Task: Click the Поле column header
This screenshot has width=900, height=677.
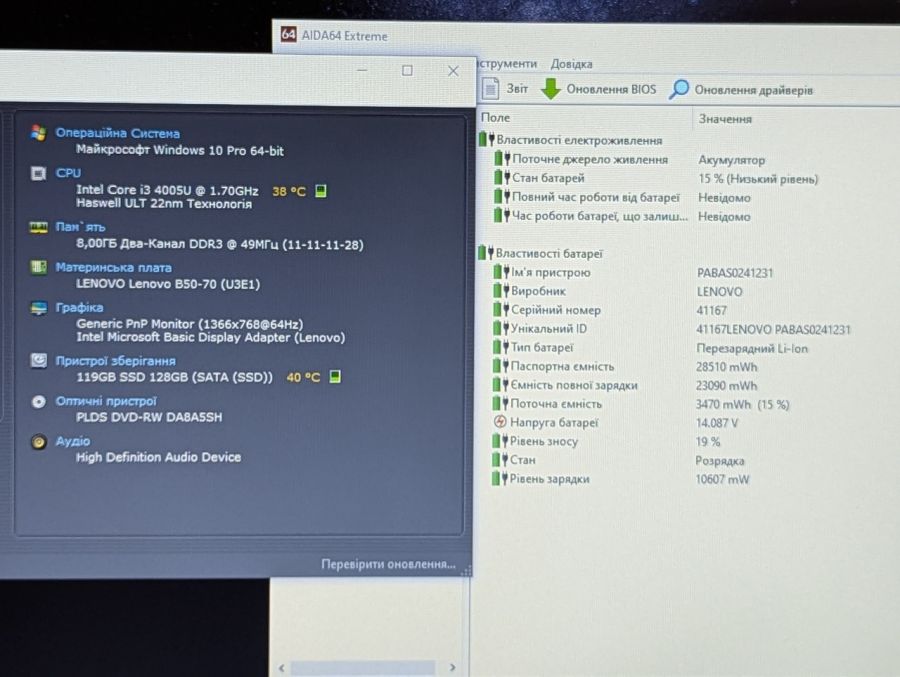Action: [x=495, y=118]
